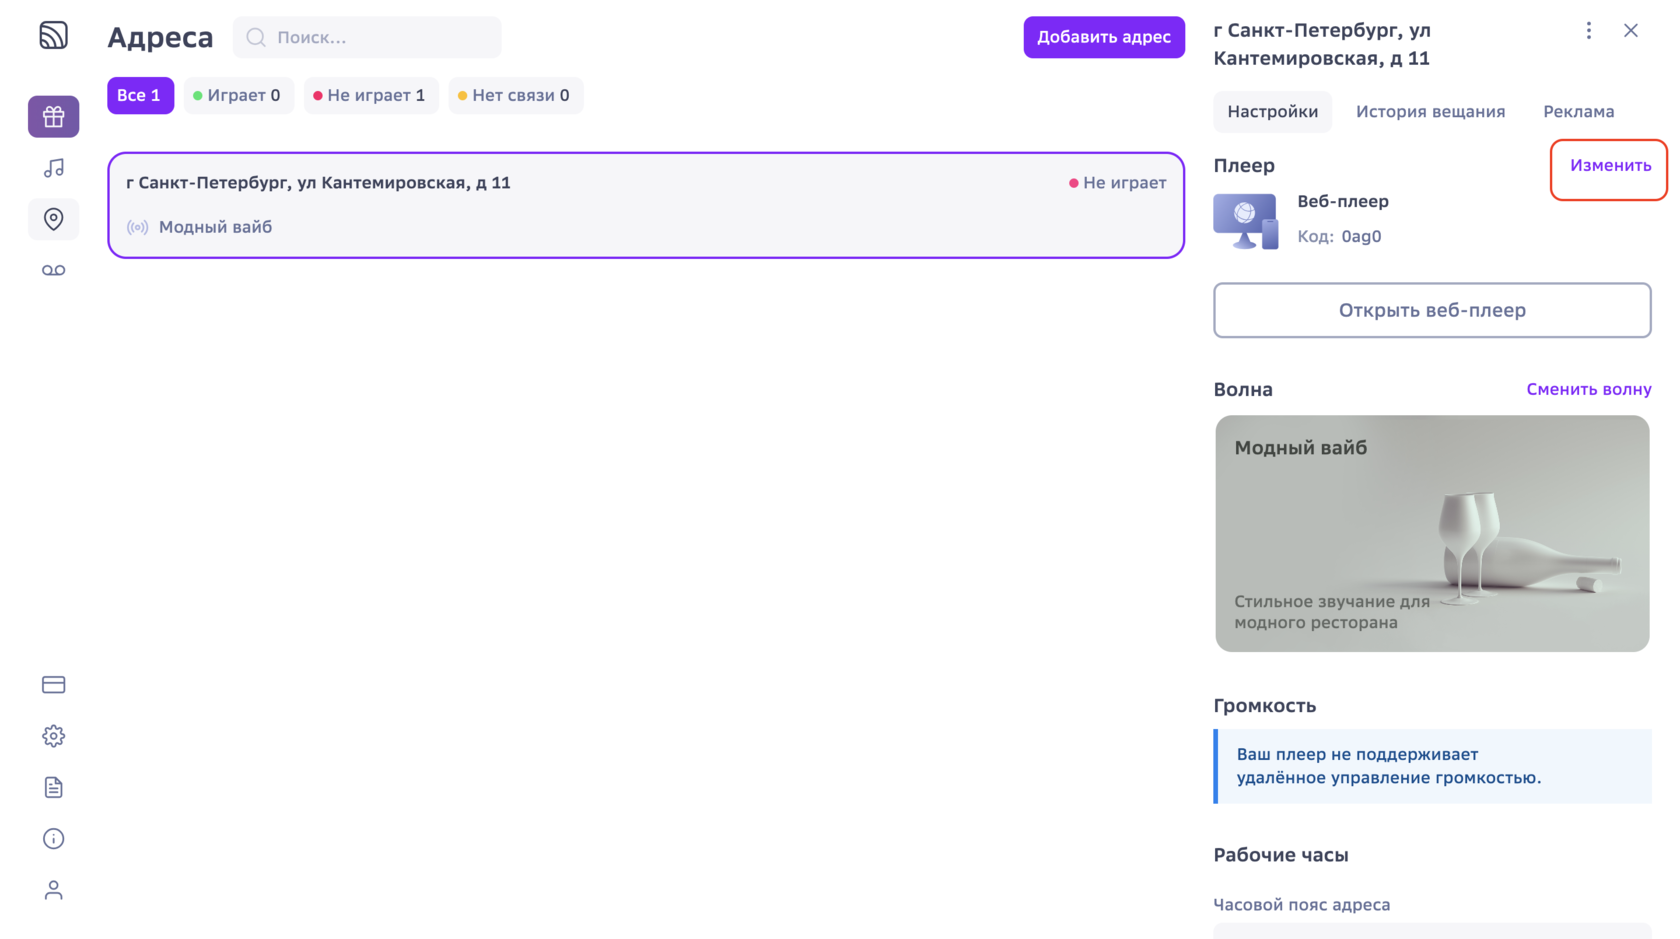Click the Рабочие часы heading
The image size is (1680, 939).
click(x=1281, y=855)
